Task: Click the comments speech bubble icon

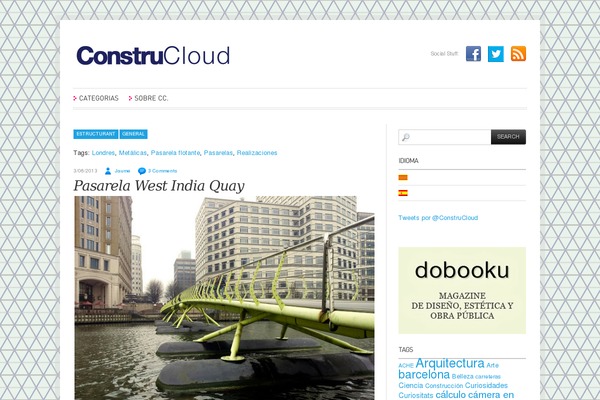Action: [142, 171]
